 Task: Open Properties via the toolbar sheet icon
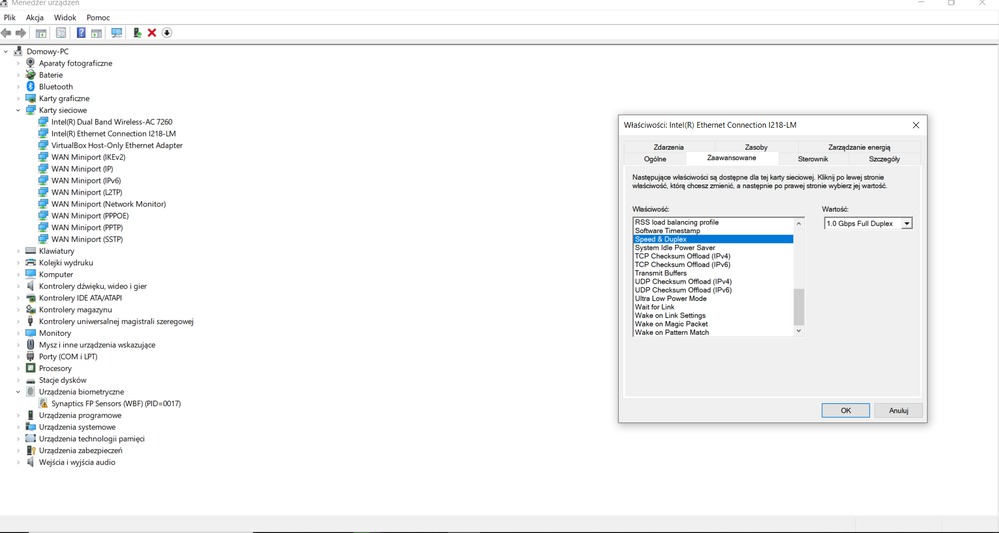(x=61, y=32)
